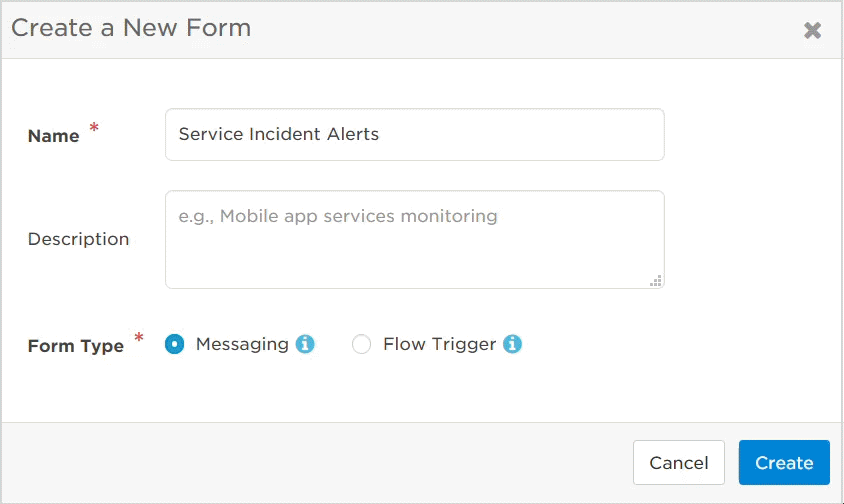Click the Flow Trigger option label text
844x504 pixels.
(439, 344)
